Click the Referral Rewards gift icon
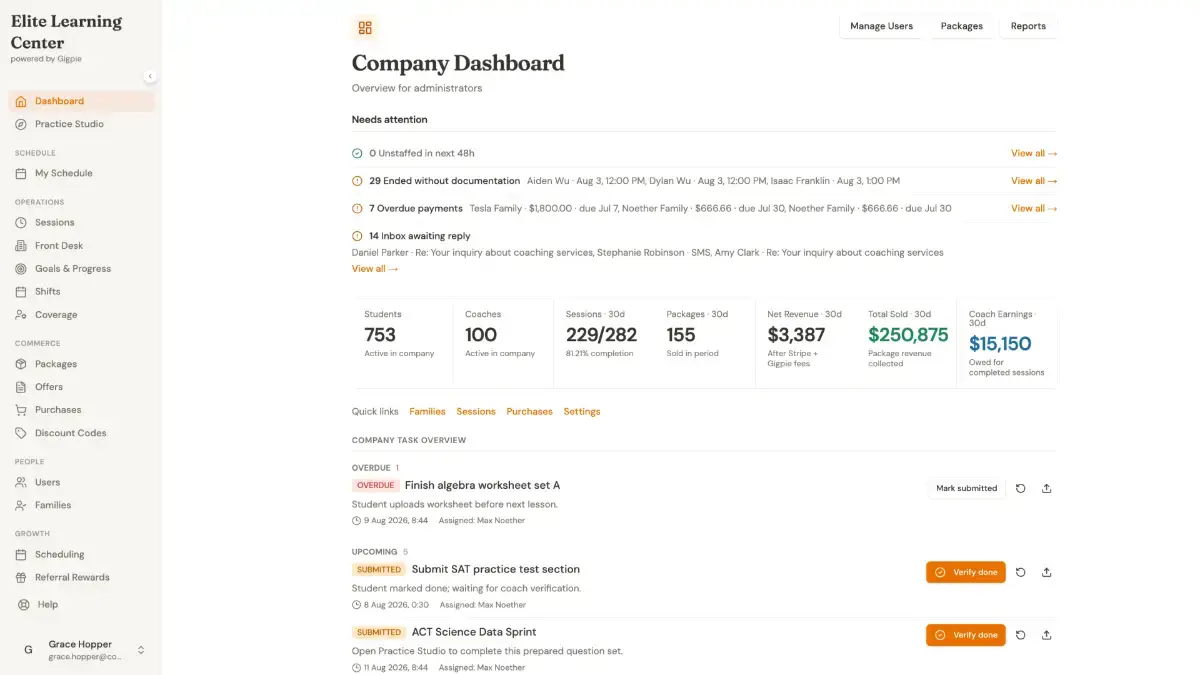Image resolution: width=1200 pixels, height=675 pixels. click(21, 577)
